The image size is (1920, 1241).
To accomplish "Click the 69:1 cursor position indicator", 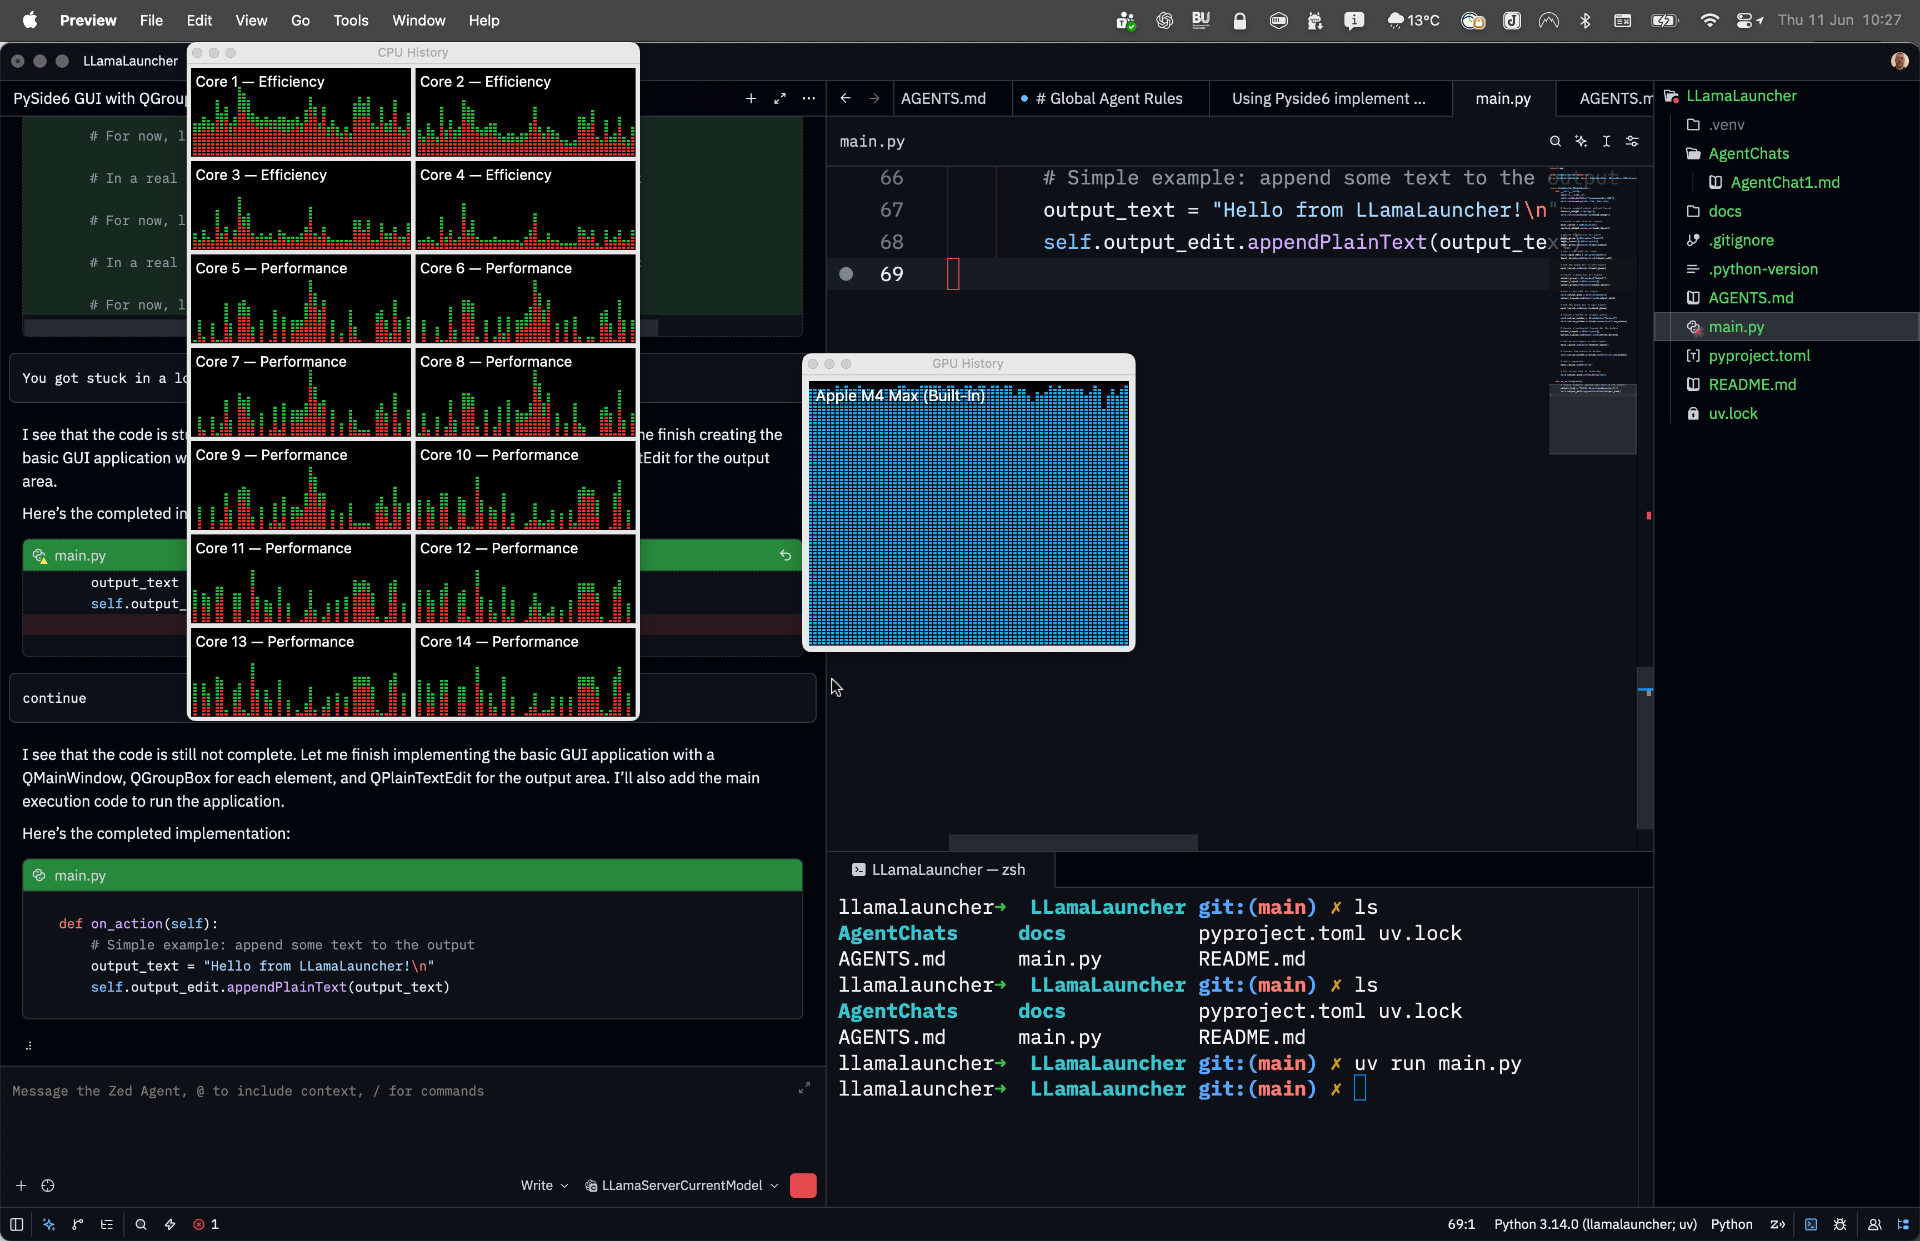I will click(1461, 1224).
